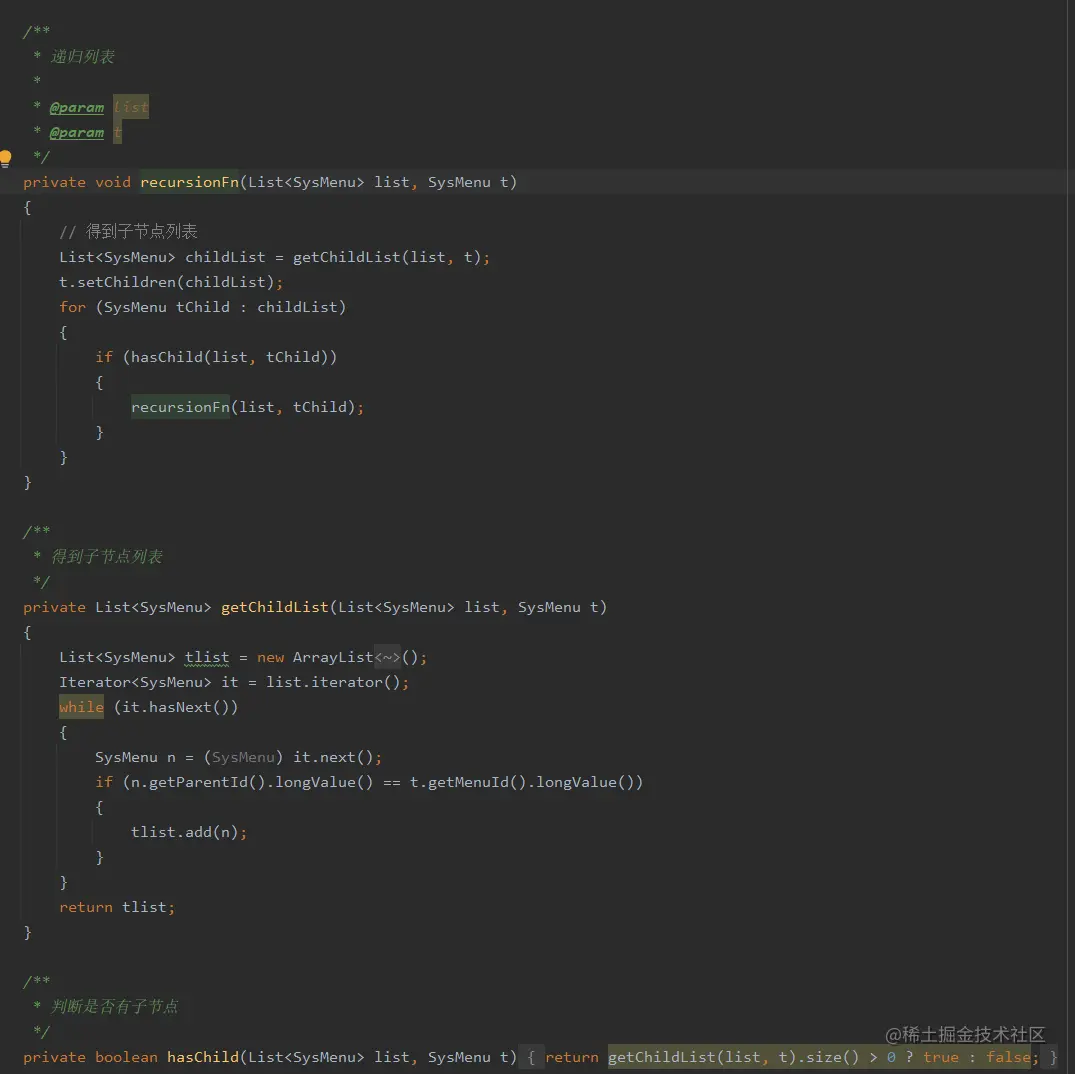This screenshot has width=1075, height=1074.
Task: Click the @param tag before highlighted 't'
Action: (x=77, y=132)
